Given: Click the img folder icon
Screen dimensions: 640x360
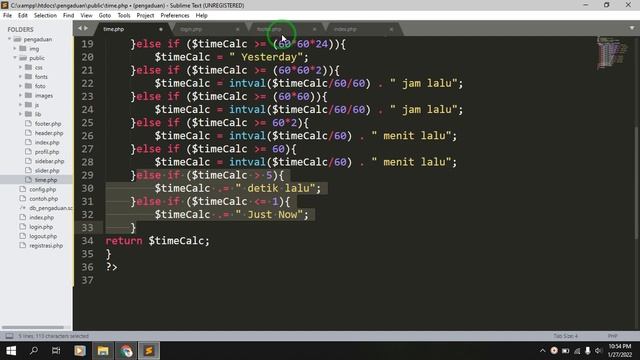Looking at the screenshot, I should [23, 49].
